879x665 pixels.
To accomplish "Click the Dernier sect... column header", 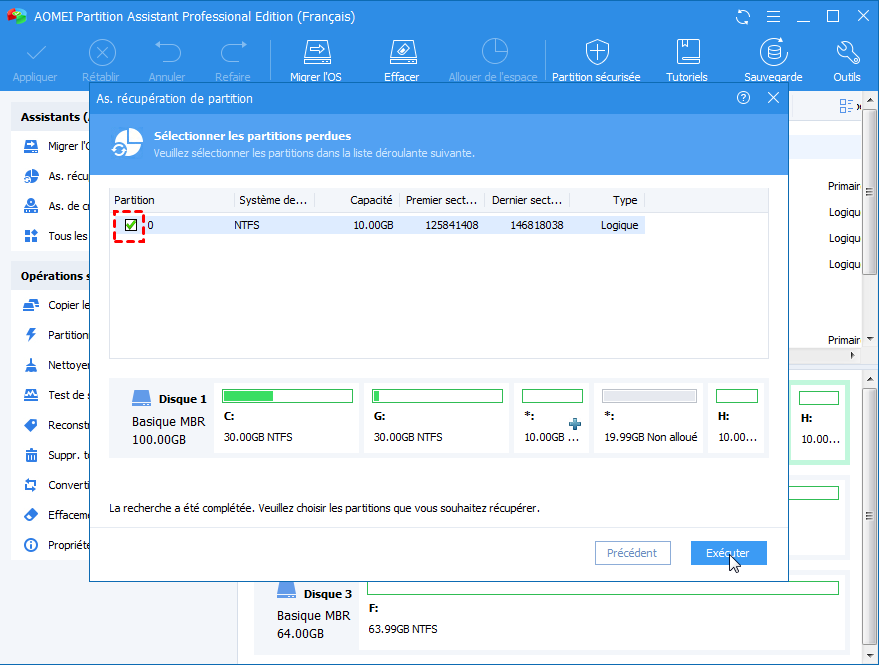I will coord(527,200).
